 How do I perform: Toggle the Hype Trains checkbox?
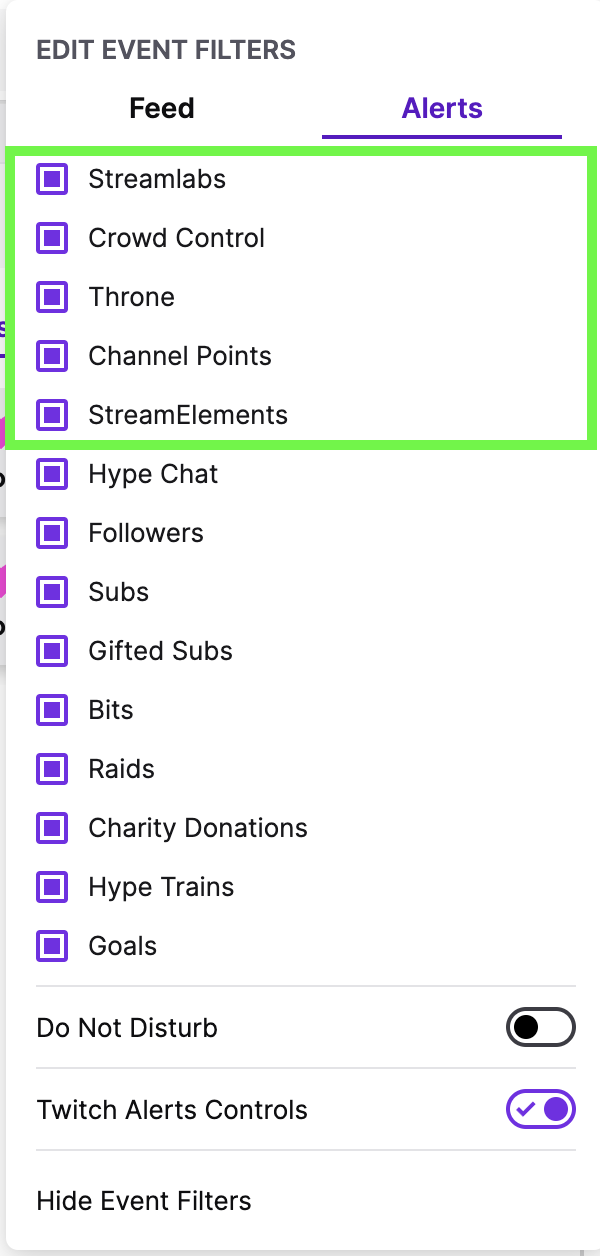[x=51, y=887]
